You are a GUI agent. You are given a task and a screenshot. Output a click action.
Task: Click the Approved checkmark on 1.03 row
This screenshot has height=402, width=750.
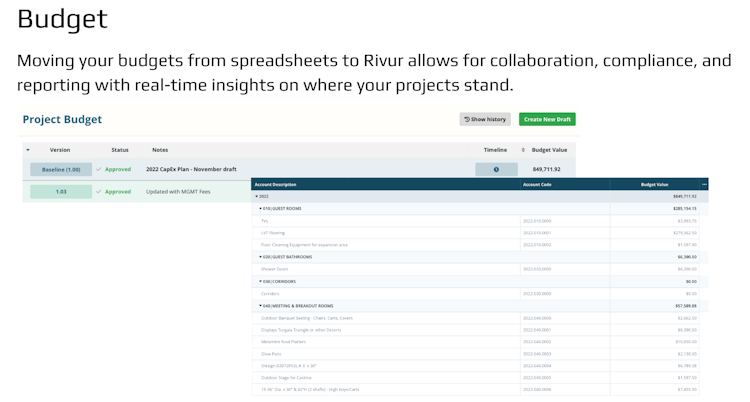coord(100,191)
